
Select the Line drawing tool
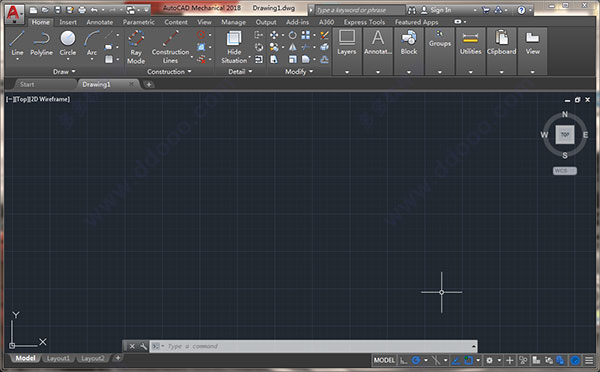click(17, 43)
